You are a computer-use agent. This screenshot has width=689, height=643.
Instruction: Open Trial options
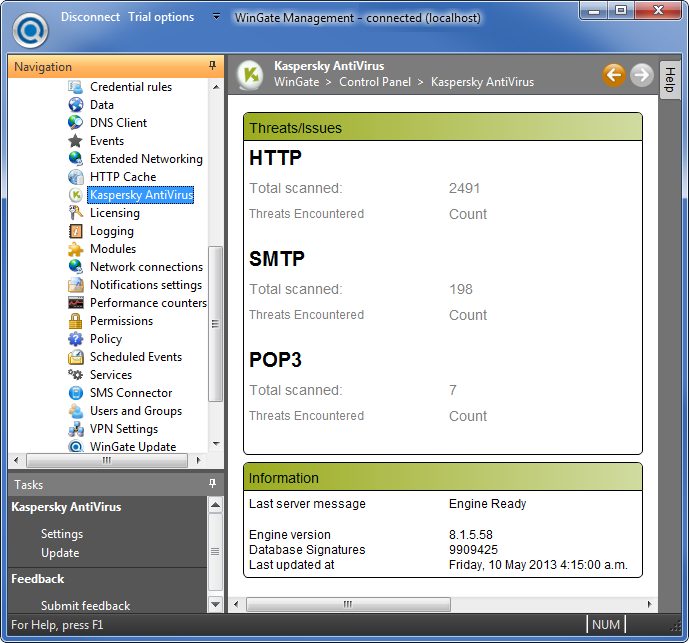[x=161, y=17]
